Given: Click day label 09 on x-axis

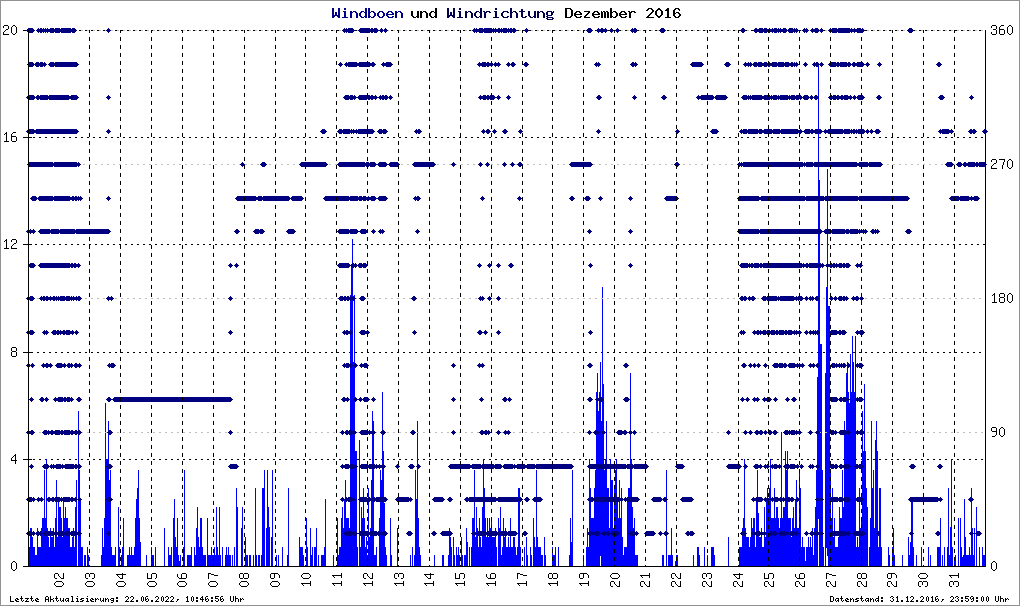Looking at the screenshot, I should 275,578.
